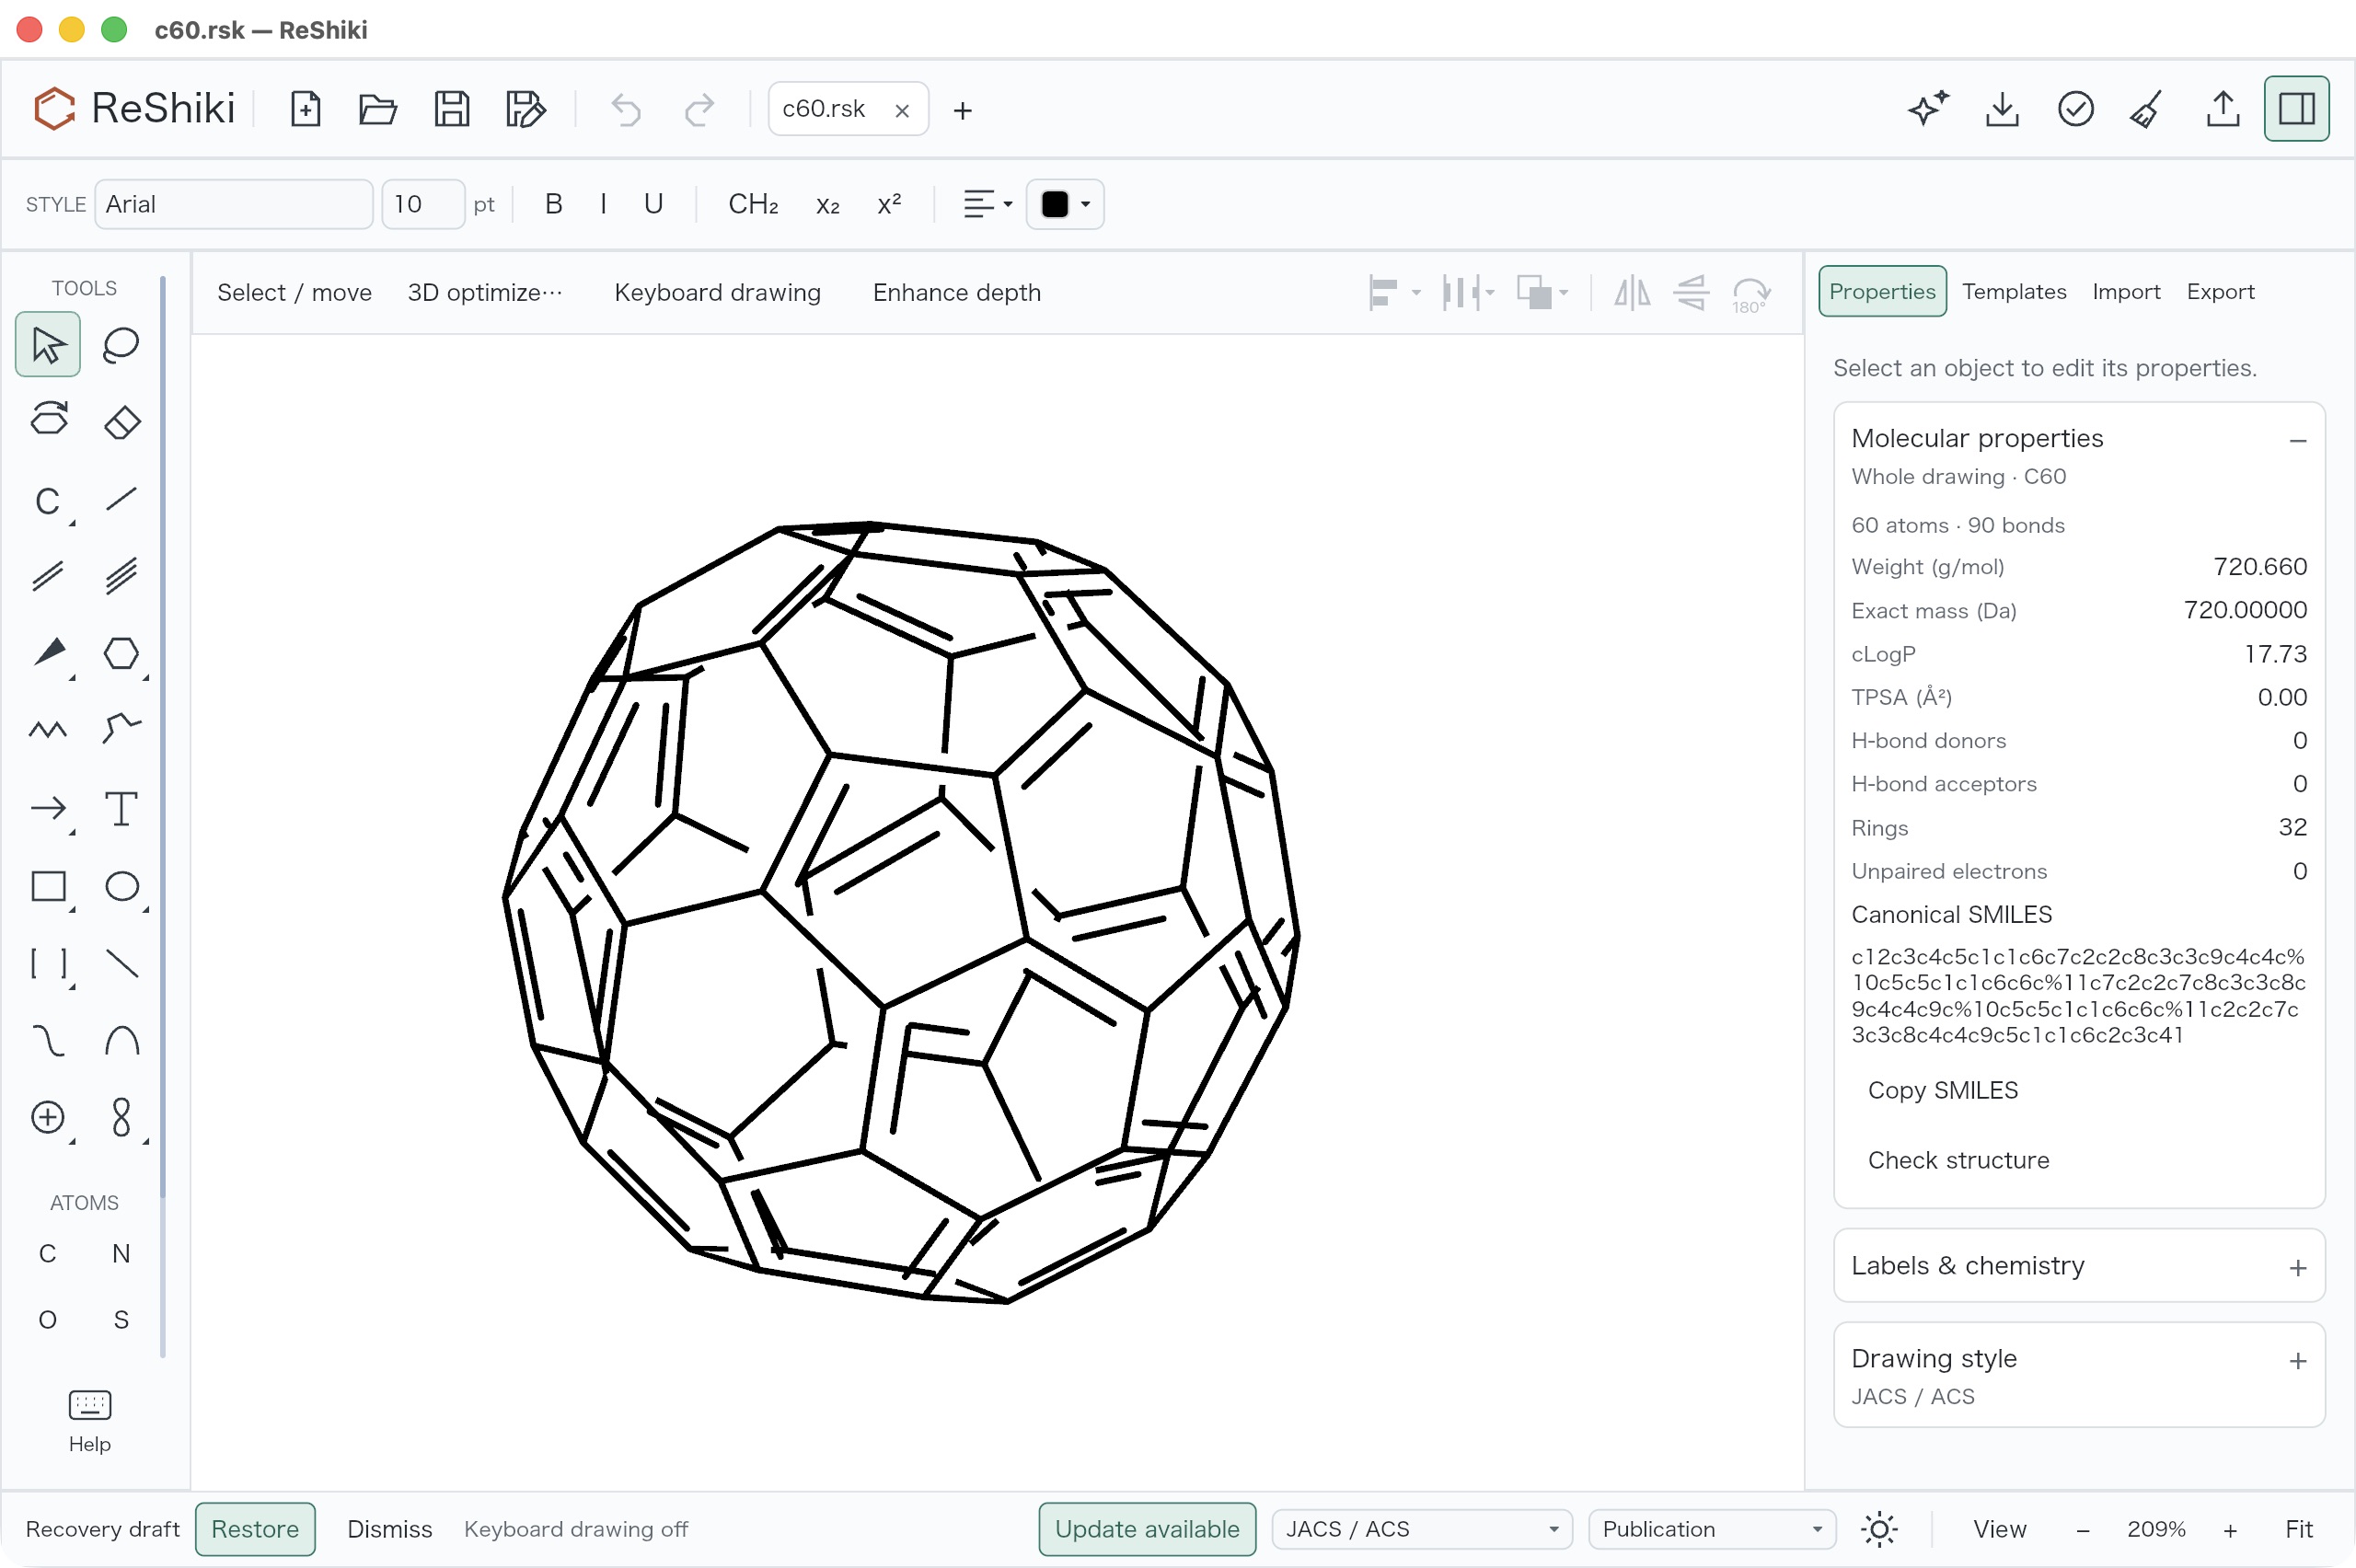Restore the recovery draft
2356x1568 pixels.
[x=255, y=1529]
